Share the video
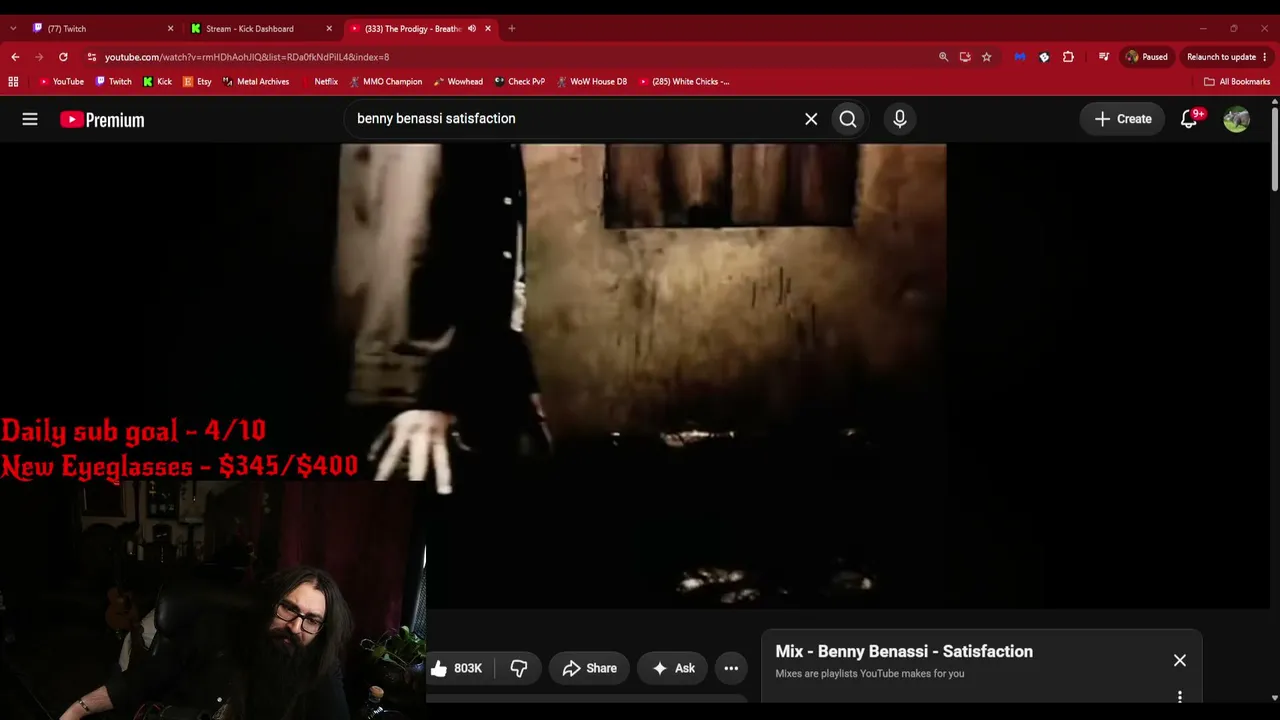This screenshot has height=720, width=1280. (x=589, y=668)
